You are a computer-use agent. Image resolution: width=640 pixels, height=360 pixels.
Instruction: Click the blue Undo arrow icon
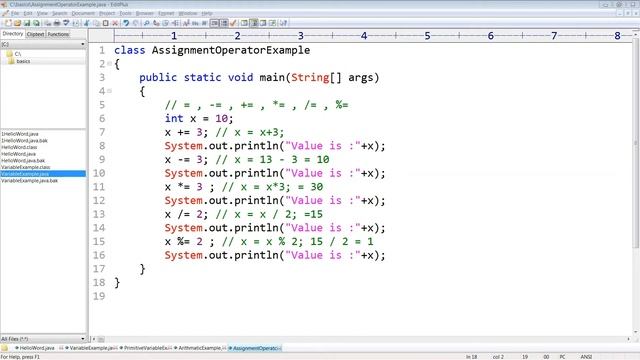coord(126,23)
